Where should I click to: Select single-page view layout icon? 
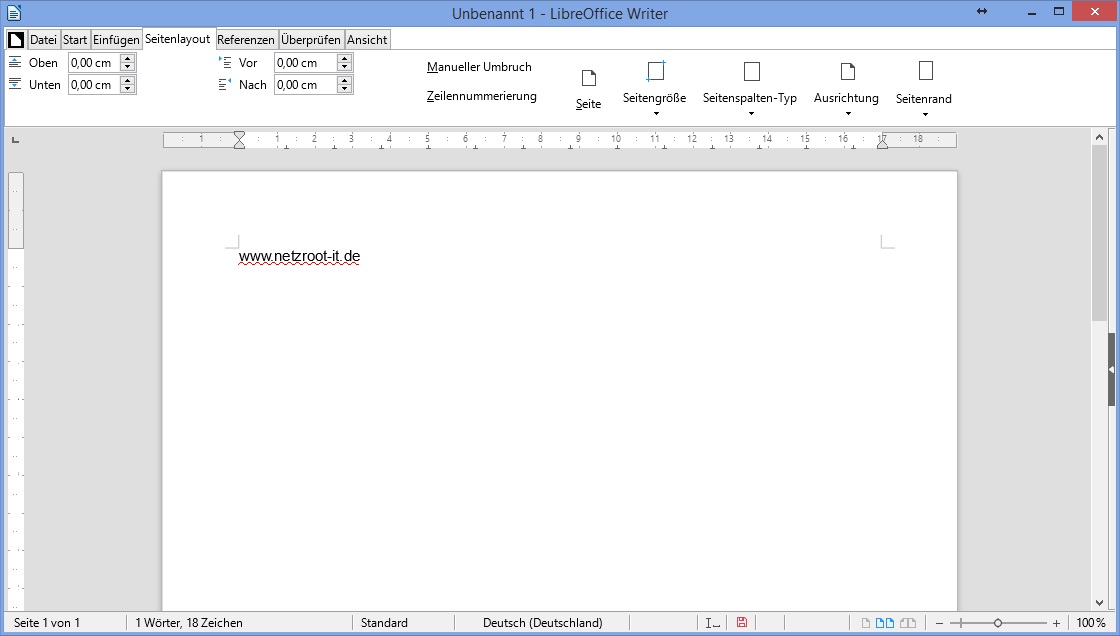pyautogui.click(x=866, y=622)
